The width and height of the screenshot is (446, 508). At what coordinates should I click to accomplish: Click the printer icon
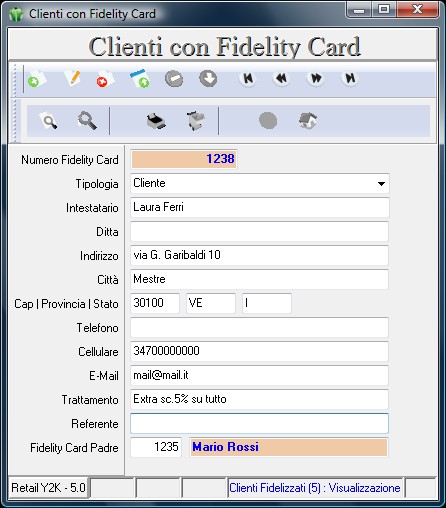point(156,121)
